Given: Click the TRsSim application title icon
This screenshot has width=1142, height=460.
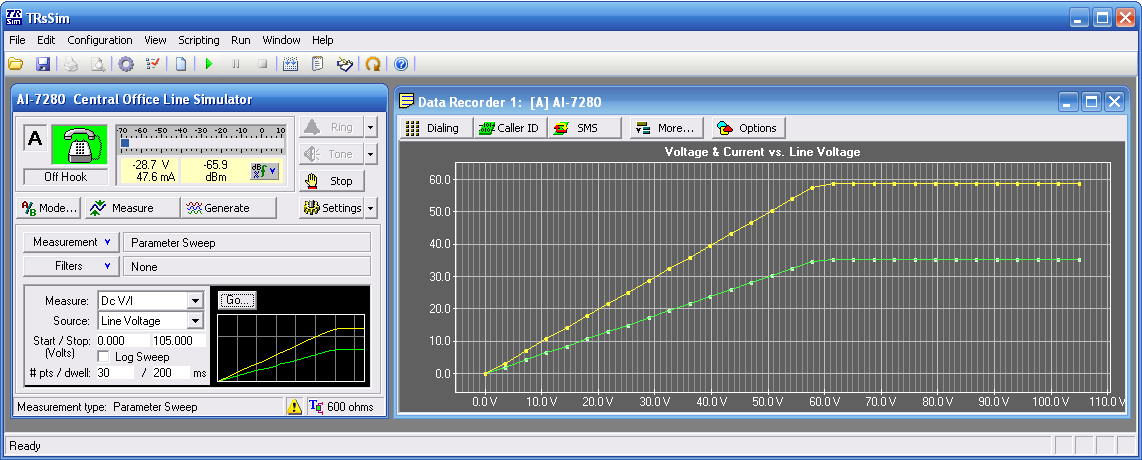Looking at the screenshot, I should [14, 17].
